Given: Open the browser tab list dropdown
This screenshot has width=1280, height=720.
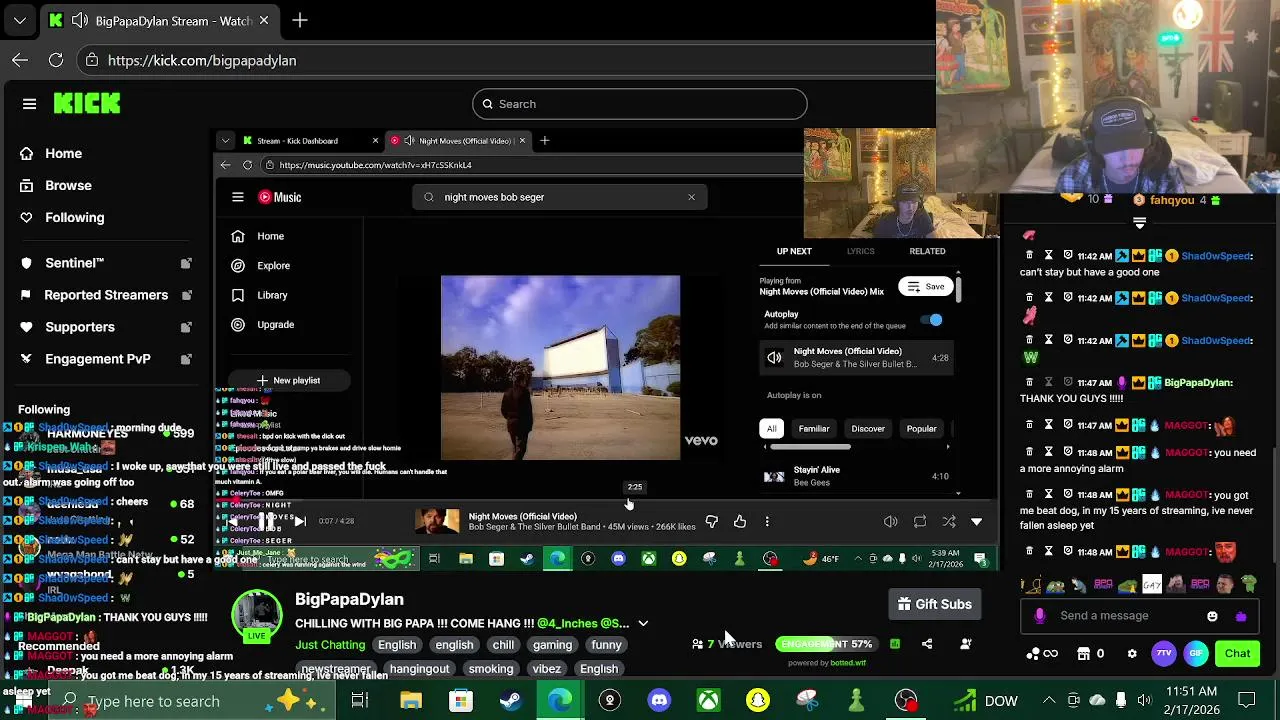Looking at the screenshot, I should click(x=20, y=20).
